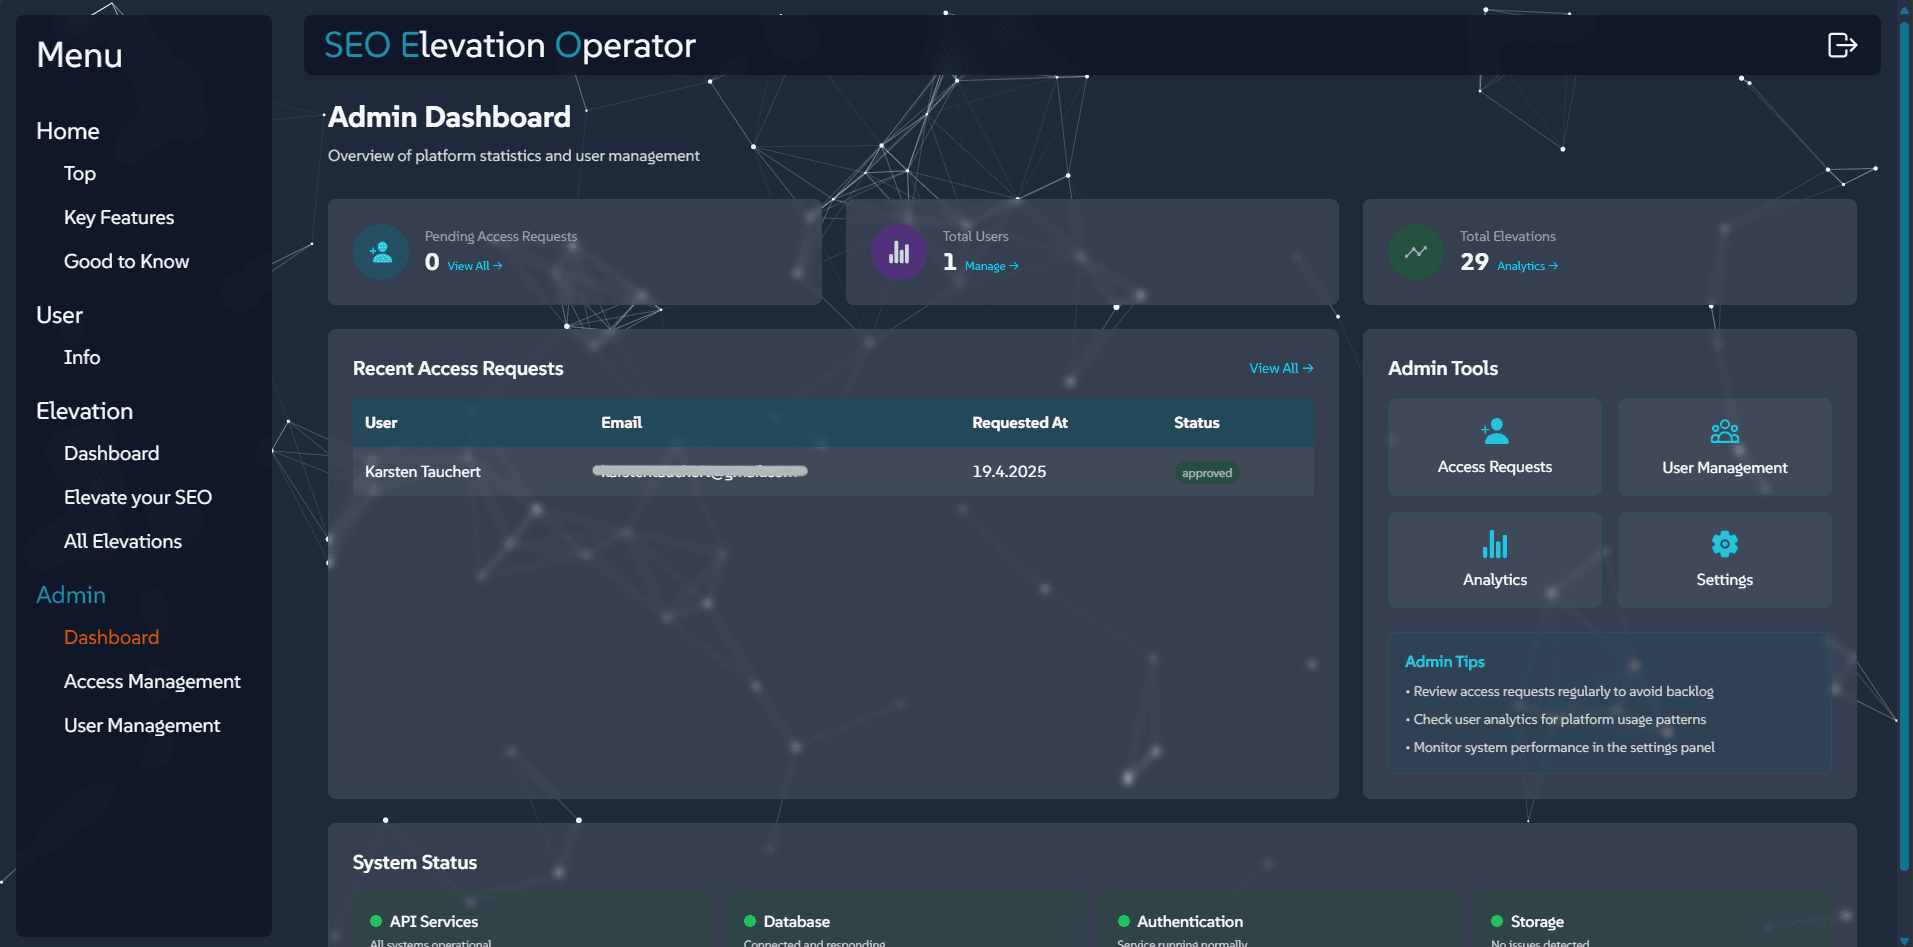Viewport: 1913px width, 947px height.
Task: Go to Elevate your SEO menu item
Action: tap(138, 497)
